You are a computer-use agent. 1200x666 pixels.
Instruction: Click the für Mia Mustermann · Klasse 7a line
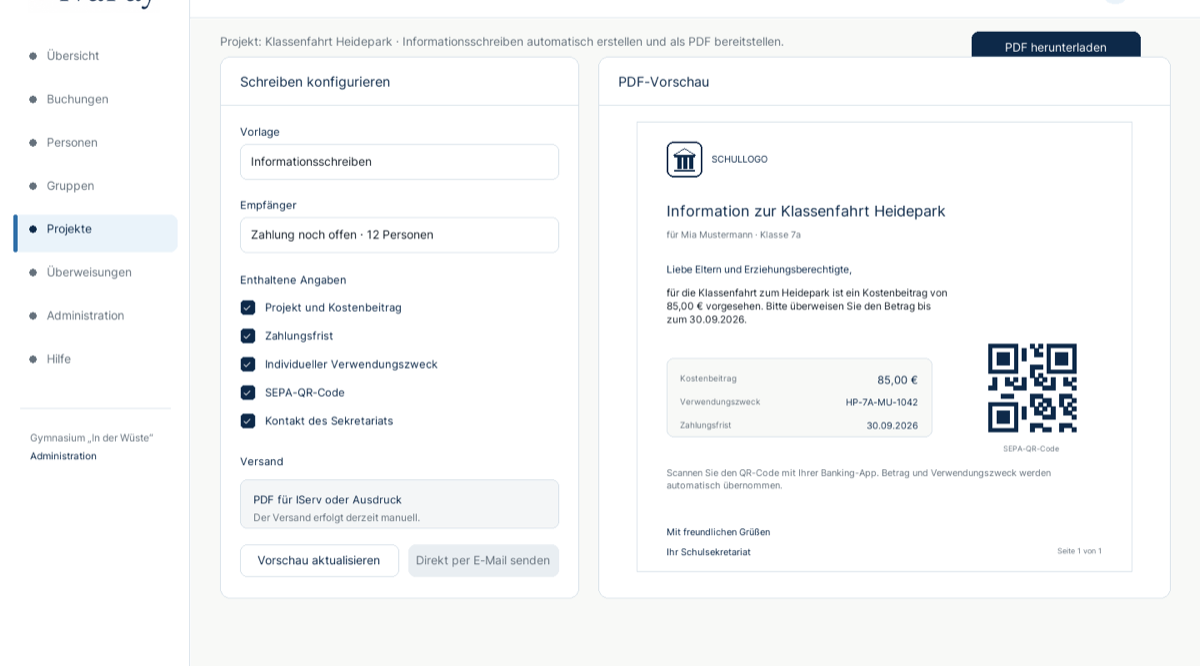(734, 235)
